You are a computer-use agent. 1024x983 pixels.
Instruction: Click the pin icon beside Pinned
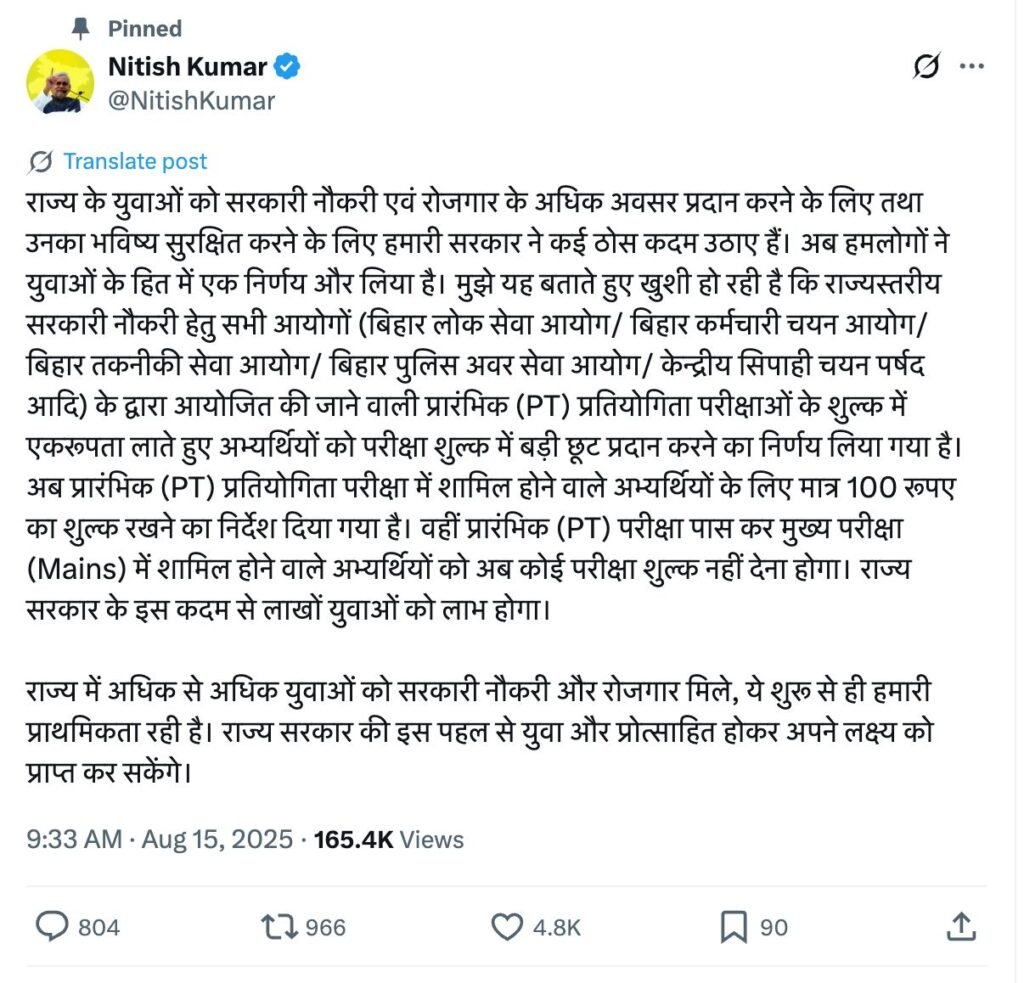click(x=87, y=28)
